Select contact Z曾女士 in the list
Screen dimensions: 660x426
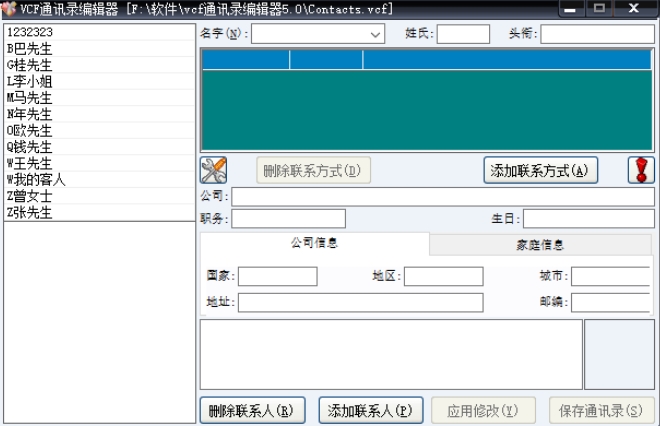[99, 197]
